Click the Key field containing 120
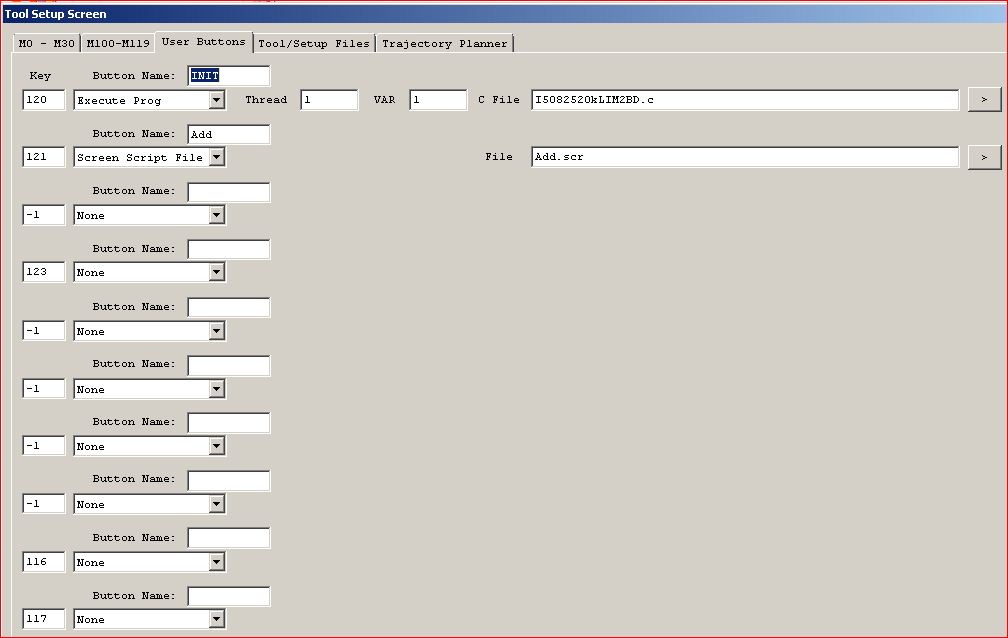 (x=44, y=100)
